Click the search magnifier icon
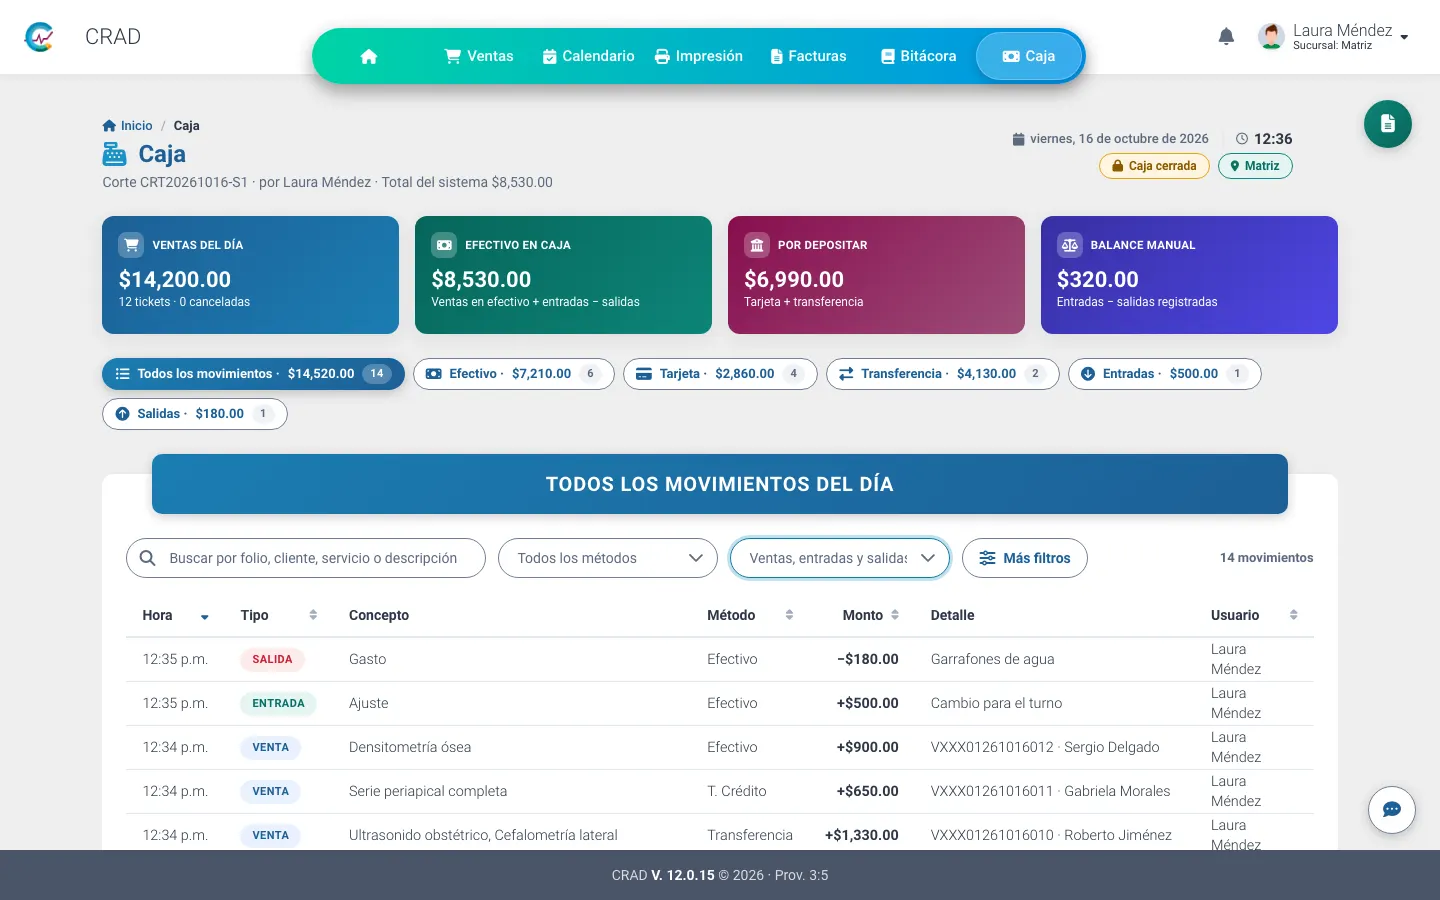1440x900 pixels. 147,558
